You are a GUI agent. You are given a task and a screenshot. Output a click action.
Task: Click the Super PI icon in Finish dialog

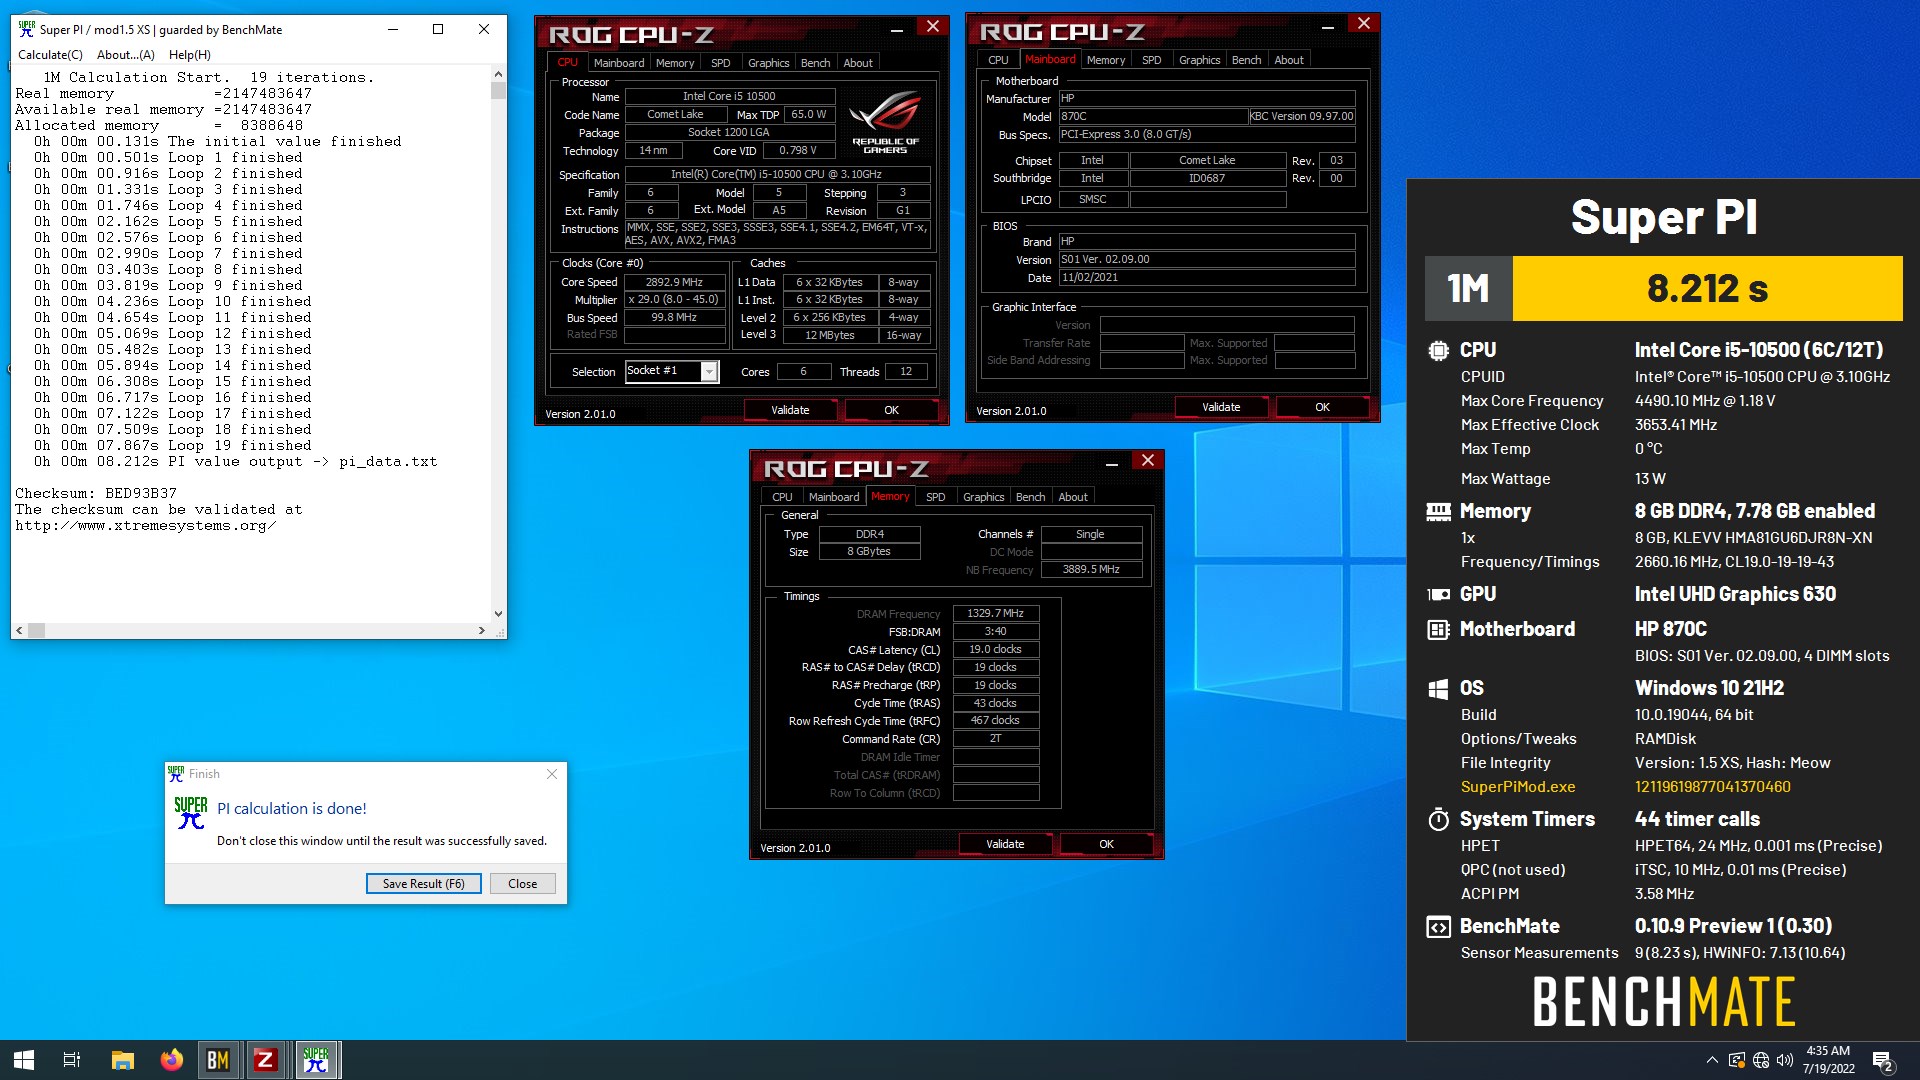click(191, 813)
